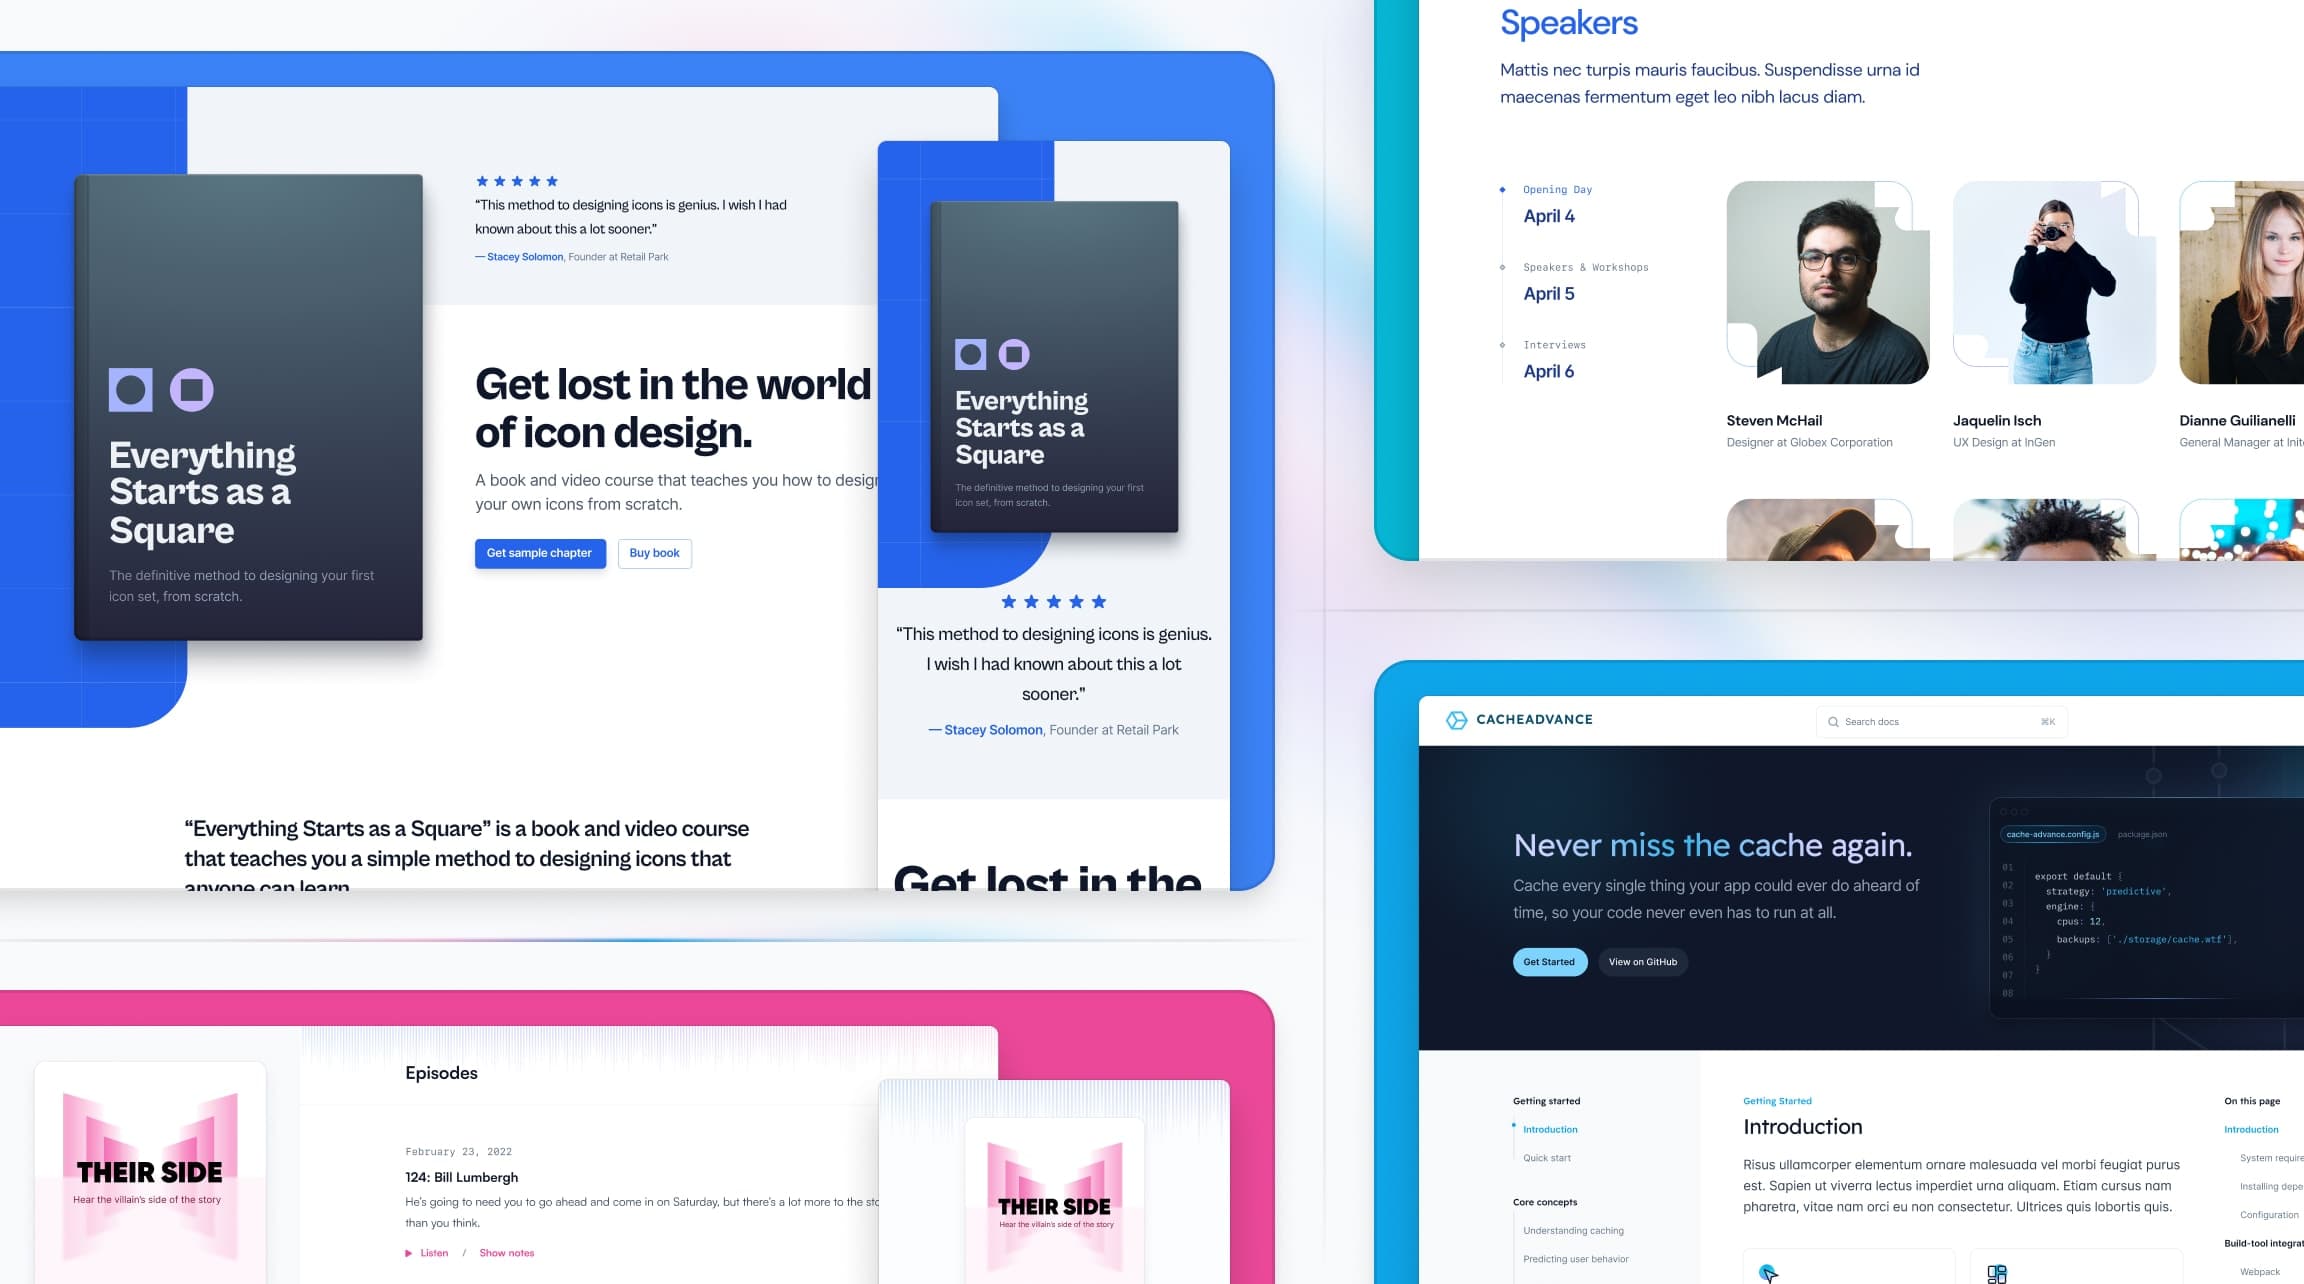Click Get sample chapter button
Screen dimensions: 2304x1284
click(x=538, y=552)
